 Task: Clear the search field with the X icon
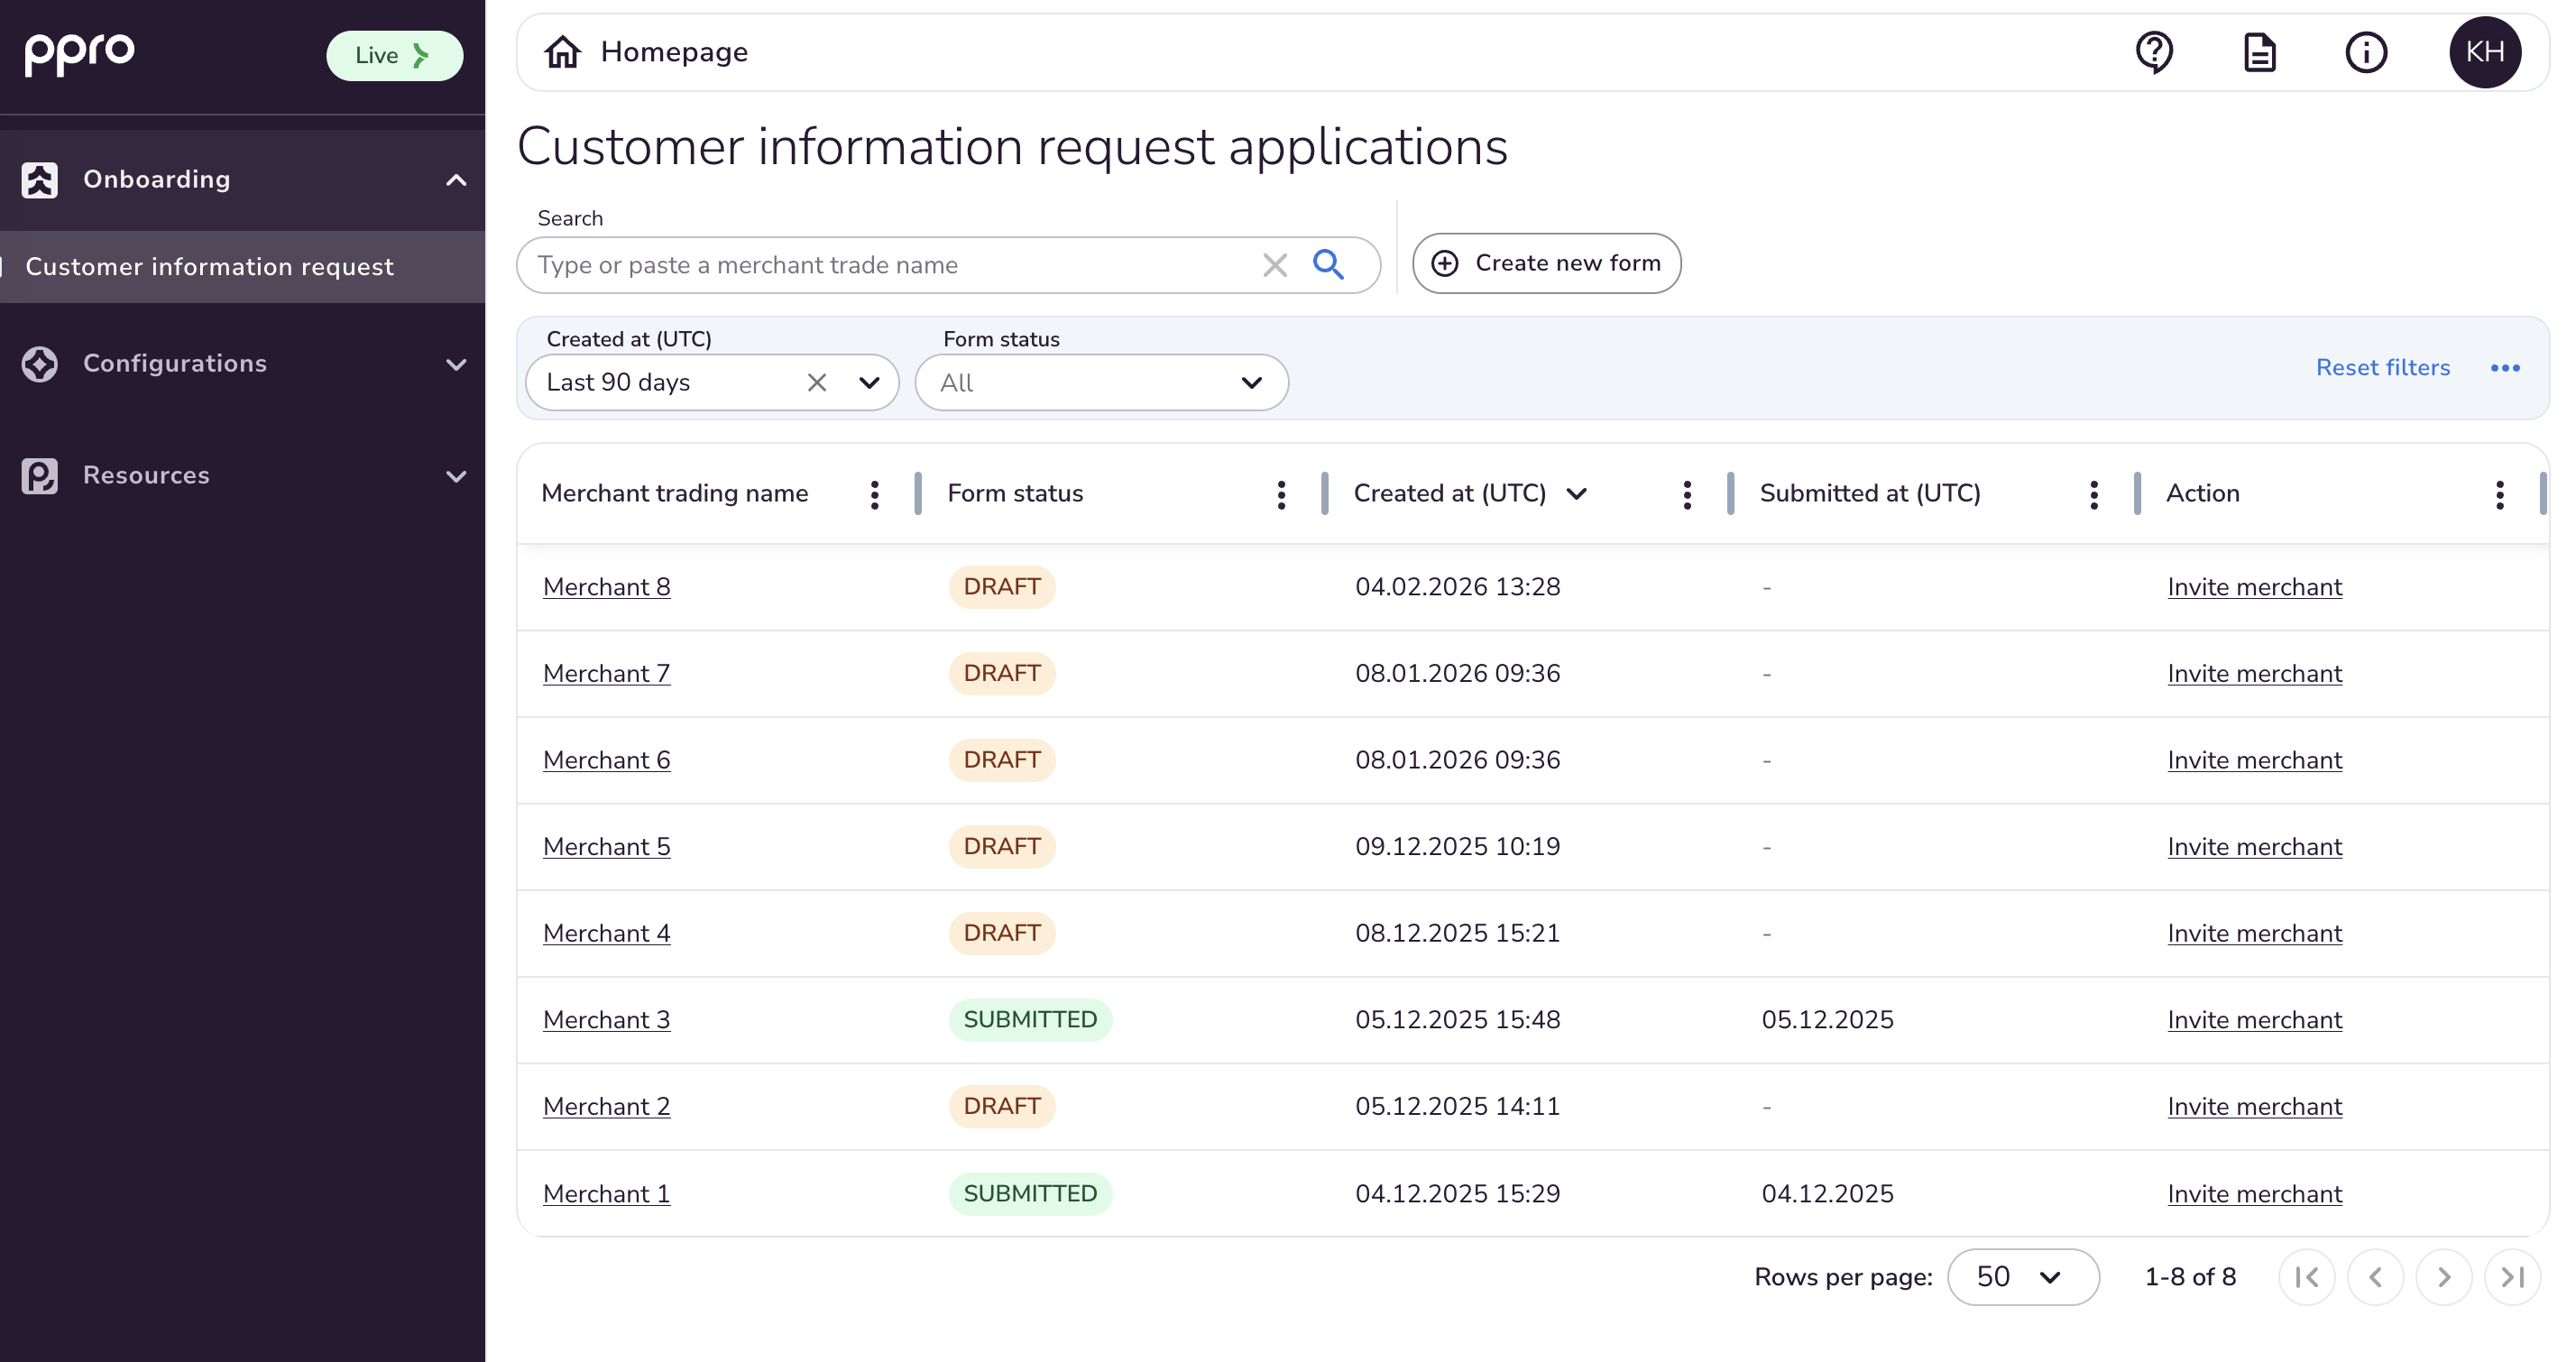coord(1274,265)
